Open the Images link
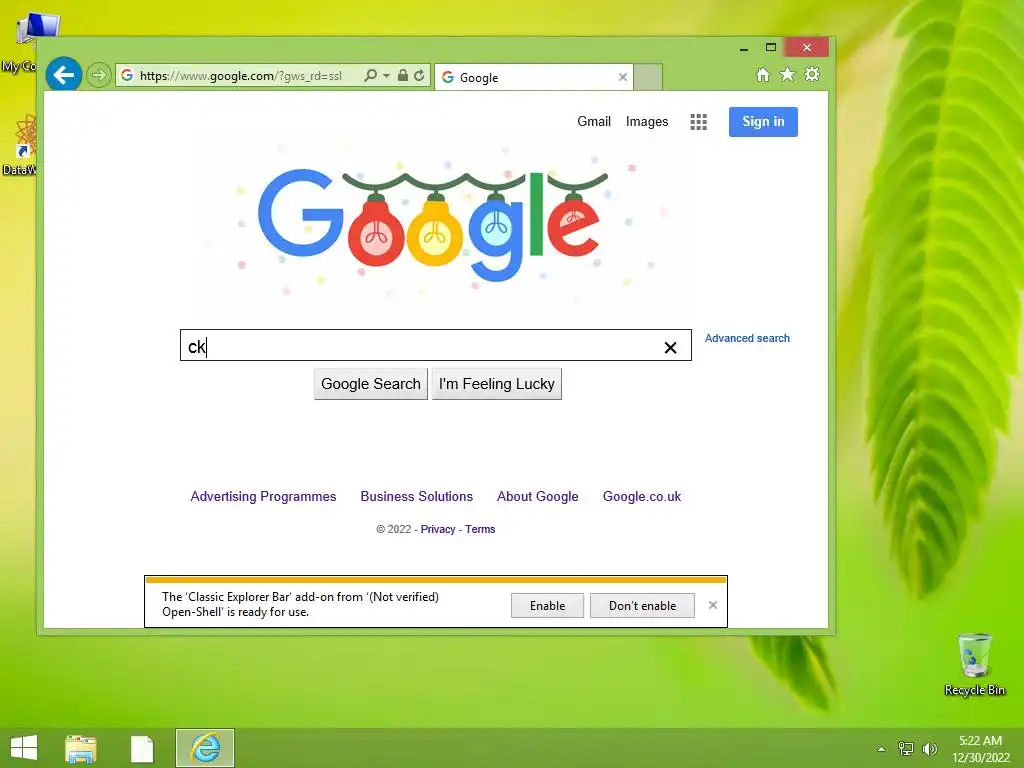 click(647, 121)
